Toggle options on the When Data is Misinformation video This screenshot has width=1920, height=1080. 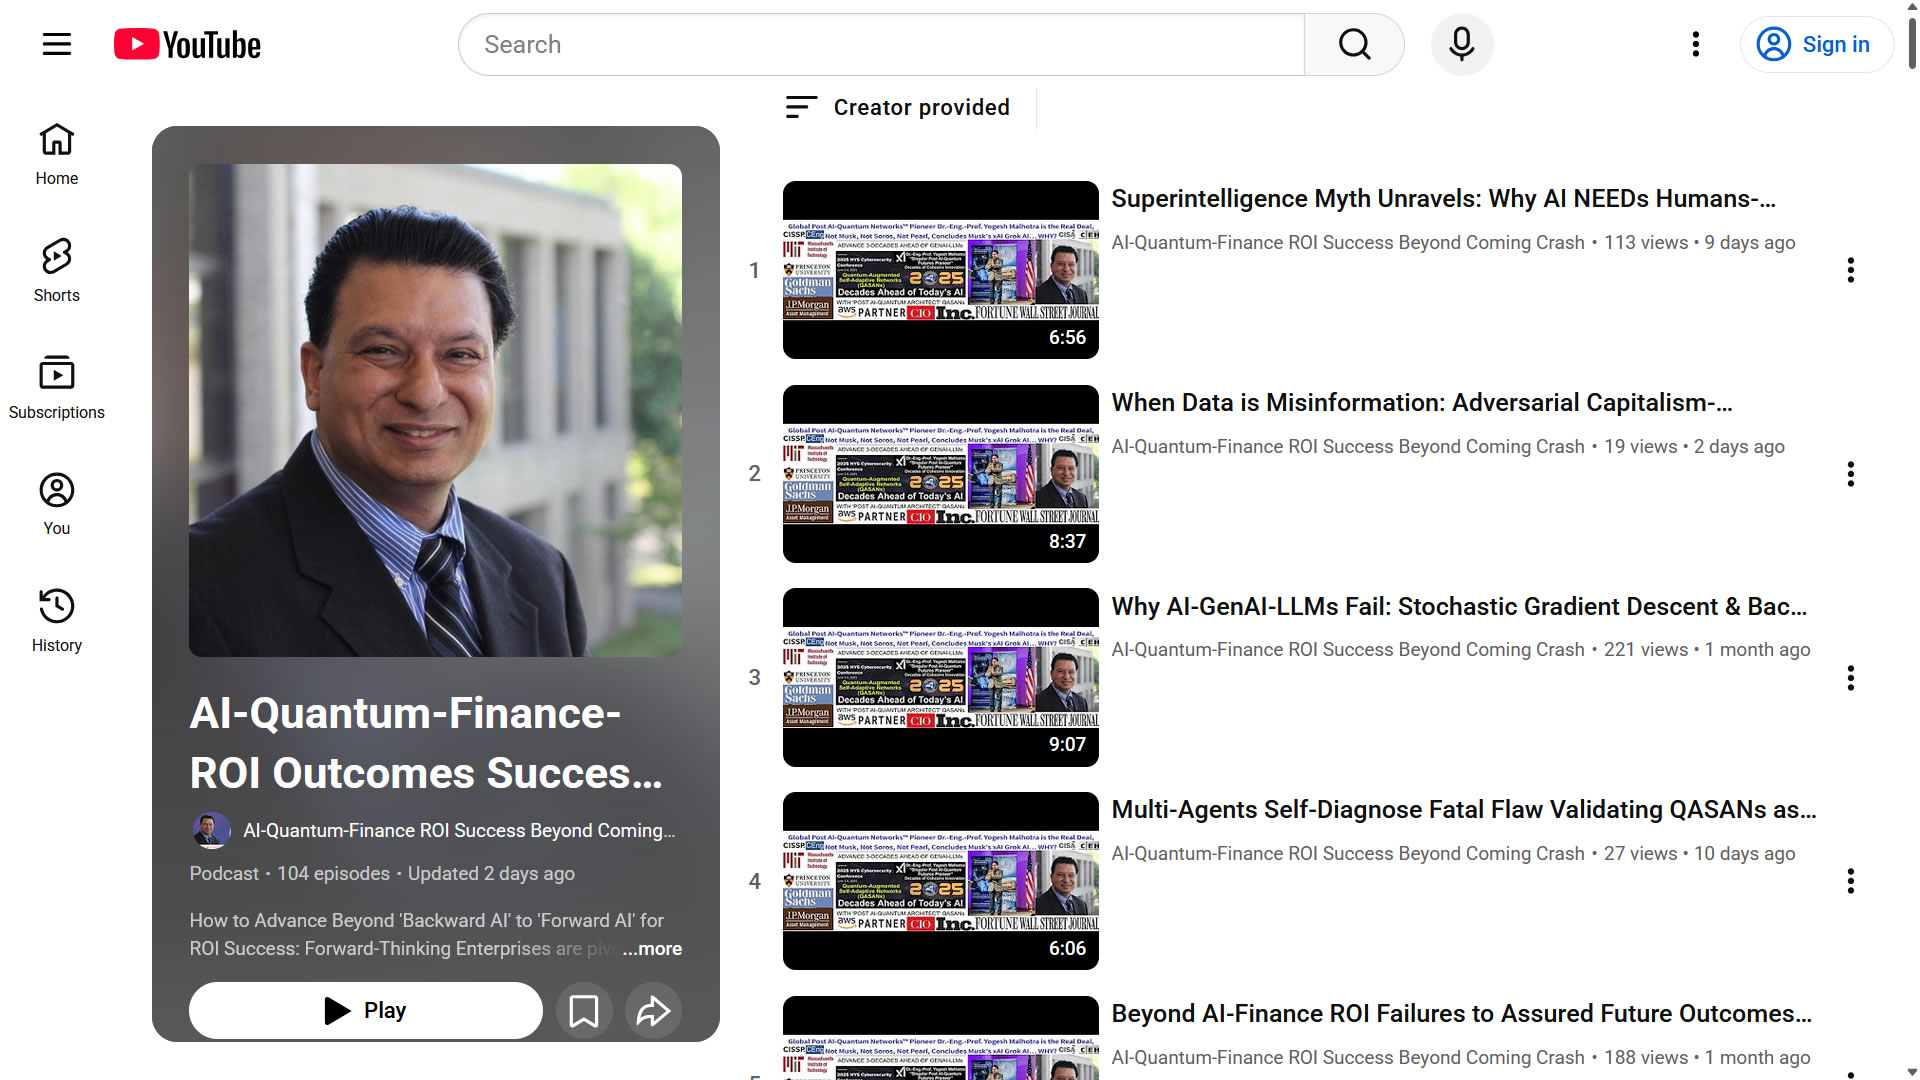point(1852,474)
